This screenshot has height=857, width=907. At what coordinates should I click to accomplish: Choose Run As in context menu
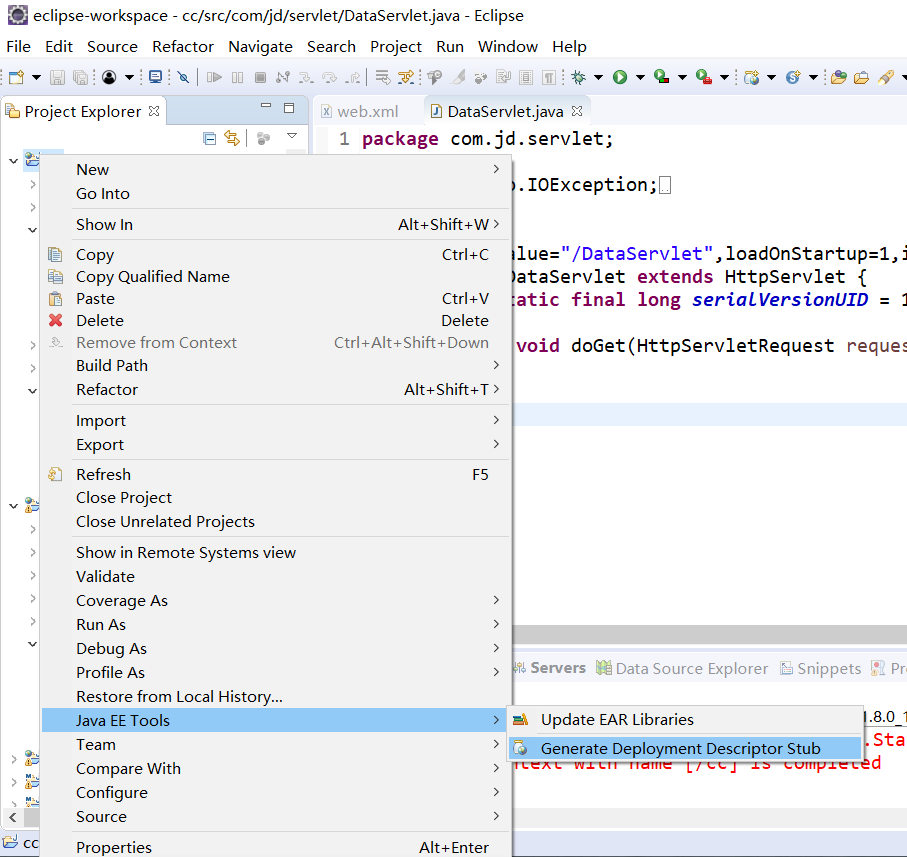pyautogui.click(x=275, y=625)
